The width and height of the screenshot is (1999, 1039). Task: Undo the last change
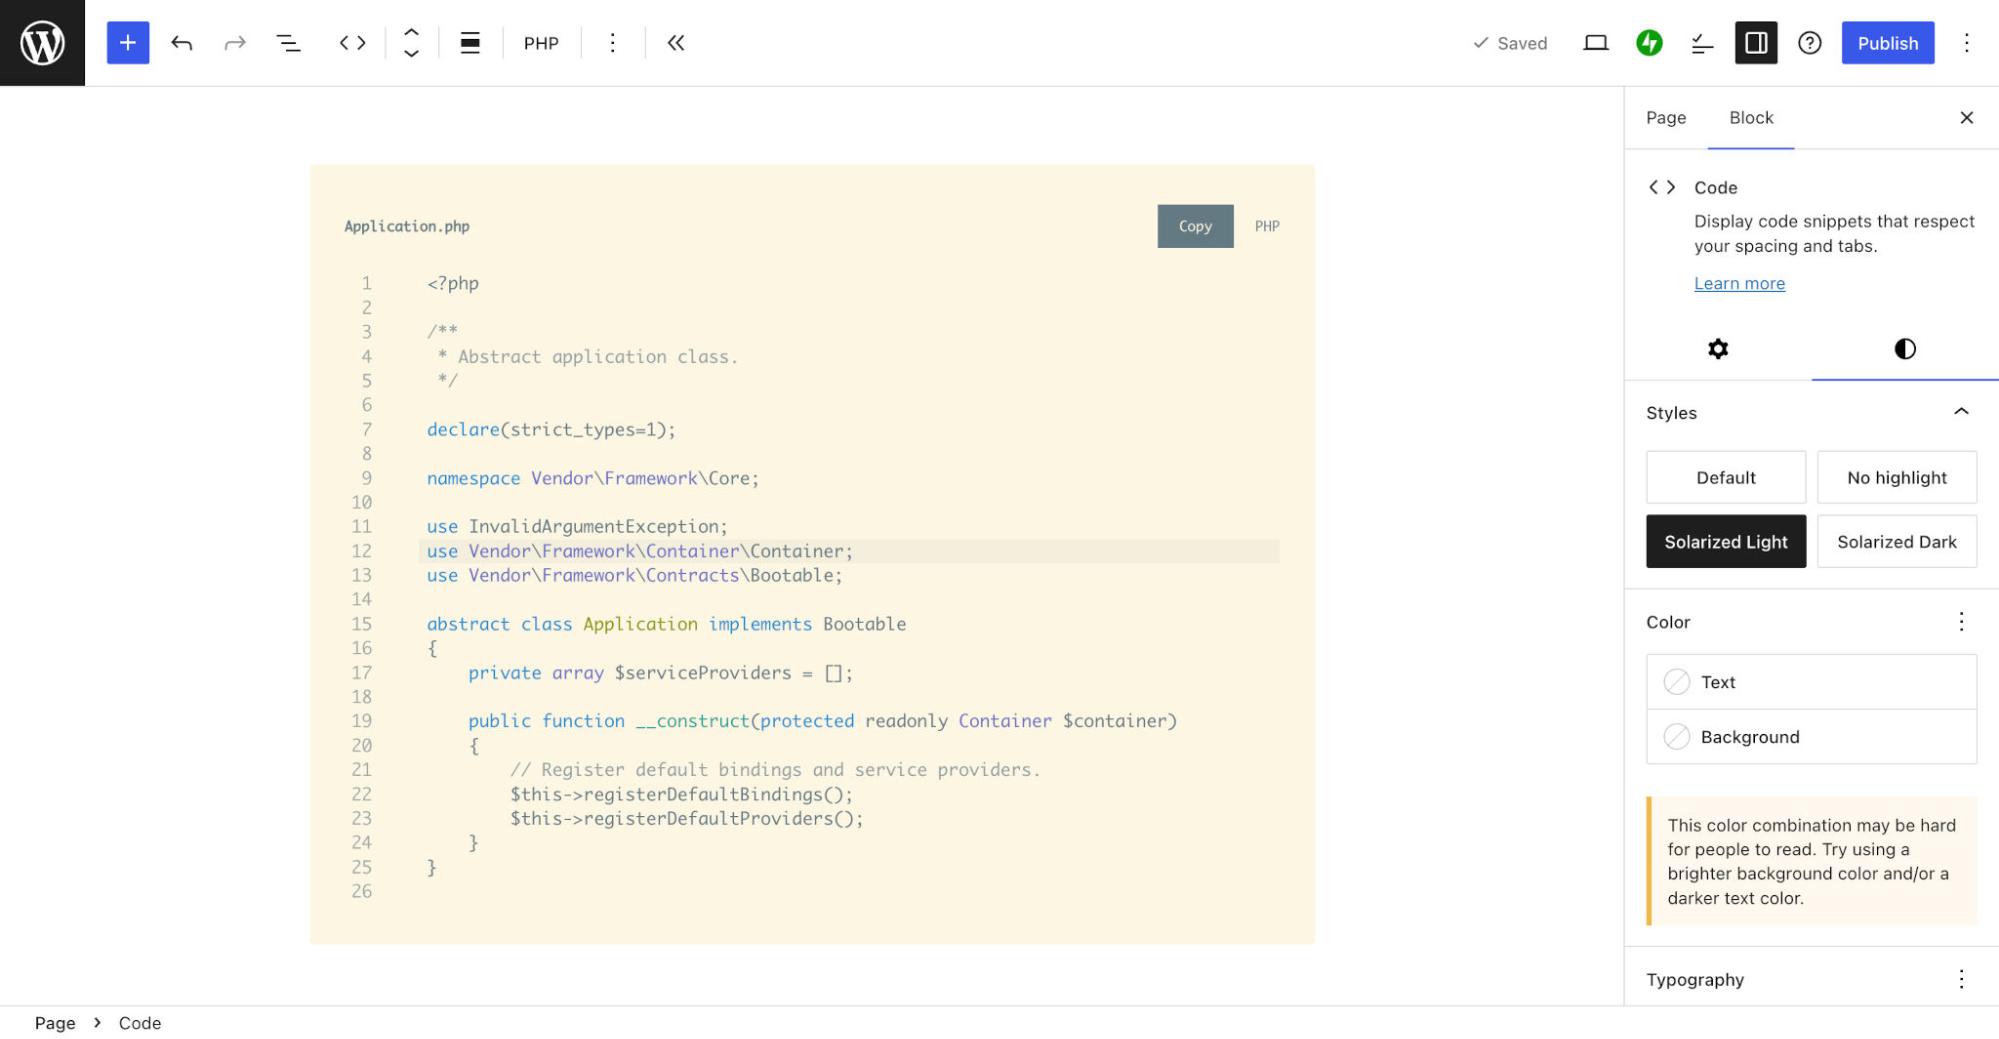pos(181,43)
